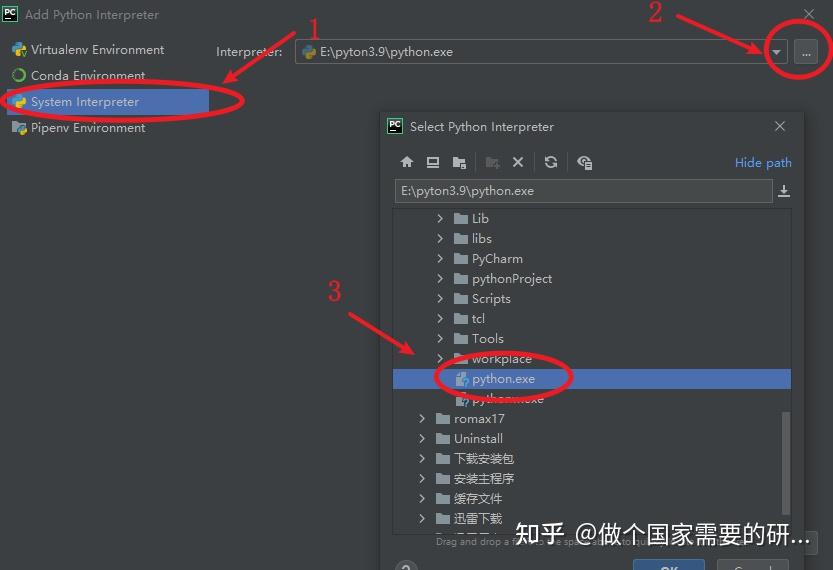Click the New Folder toolbar icon
This screenshot has height=570, width=833.
pos(492,162)
